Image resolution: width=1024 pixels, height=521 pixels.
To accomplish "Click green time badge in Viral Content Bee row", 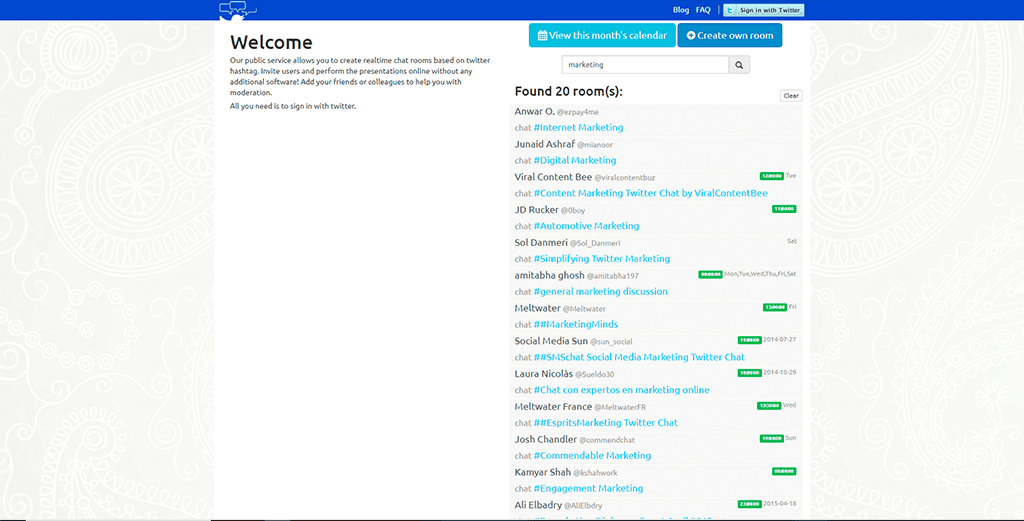I will coord(771,176).
